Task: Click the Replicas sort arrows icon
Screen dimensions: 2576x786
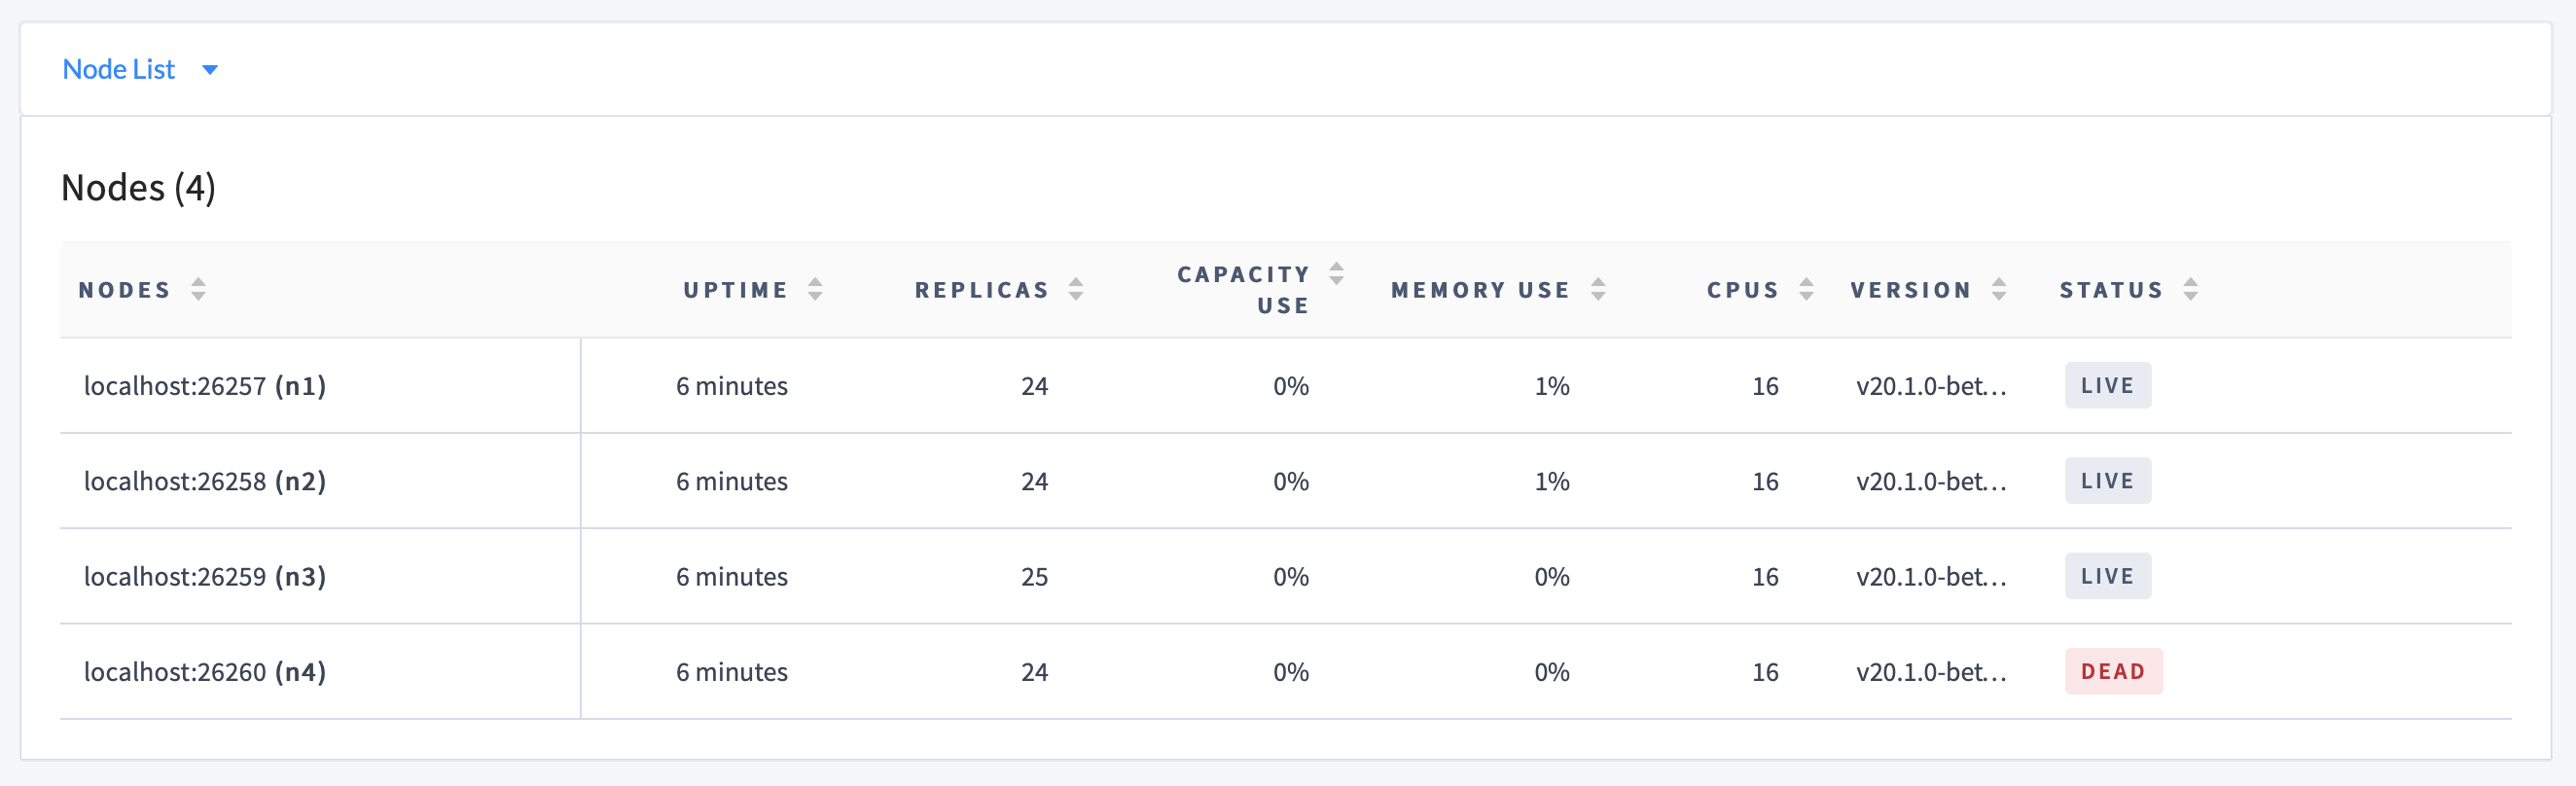Action: pyautogui.click(x=1075, y=289)
